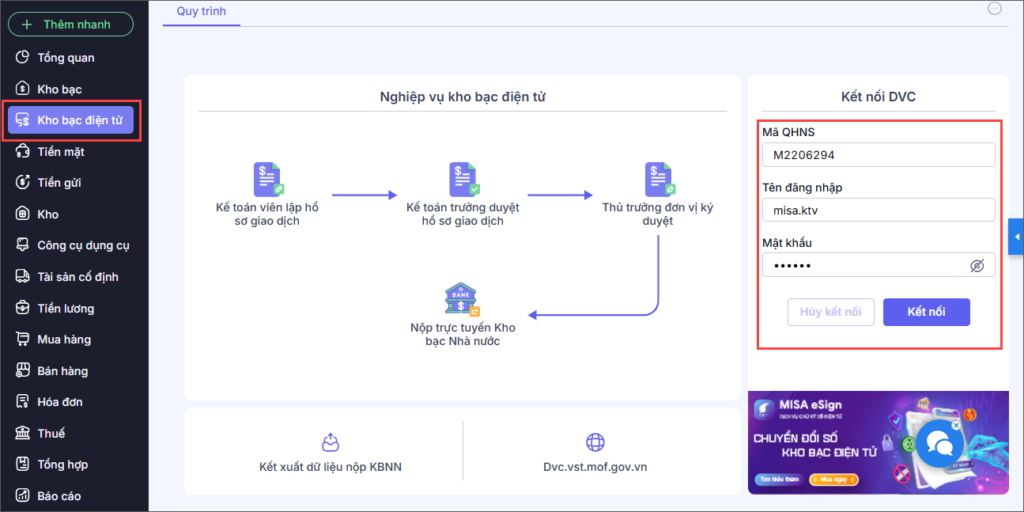Open the Nộp trực tuyến Kho bạc bank icon
Screen dimensions: 1024x512
pos(462,300)
